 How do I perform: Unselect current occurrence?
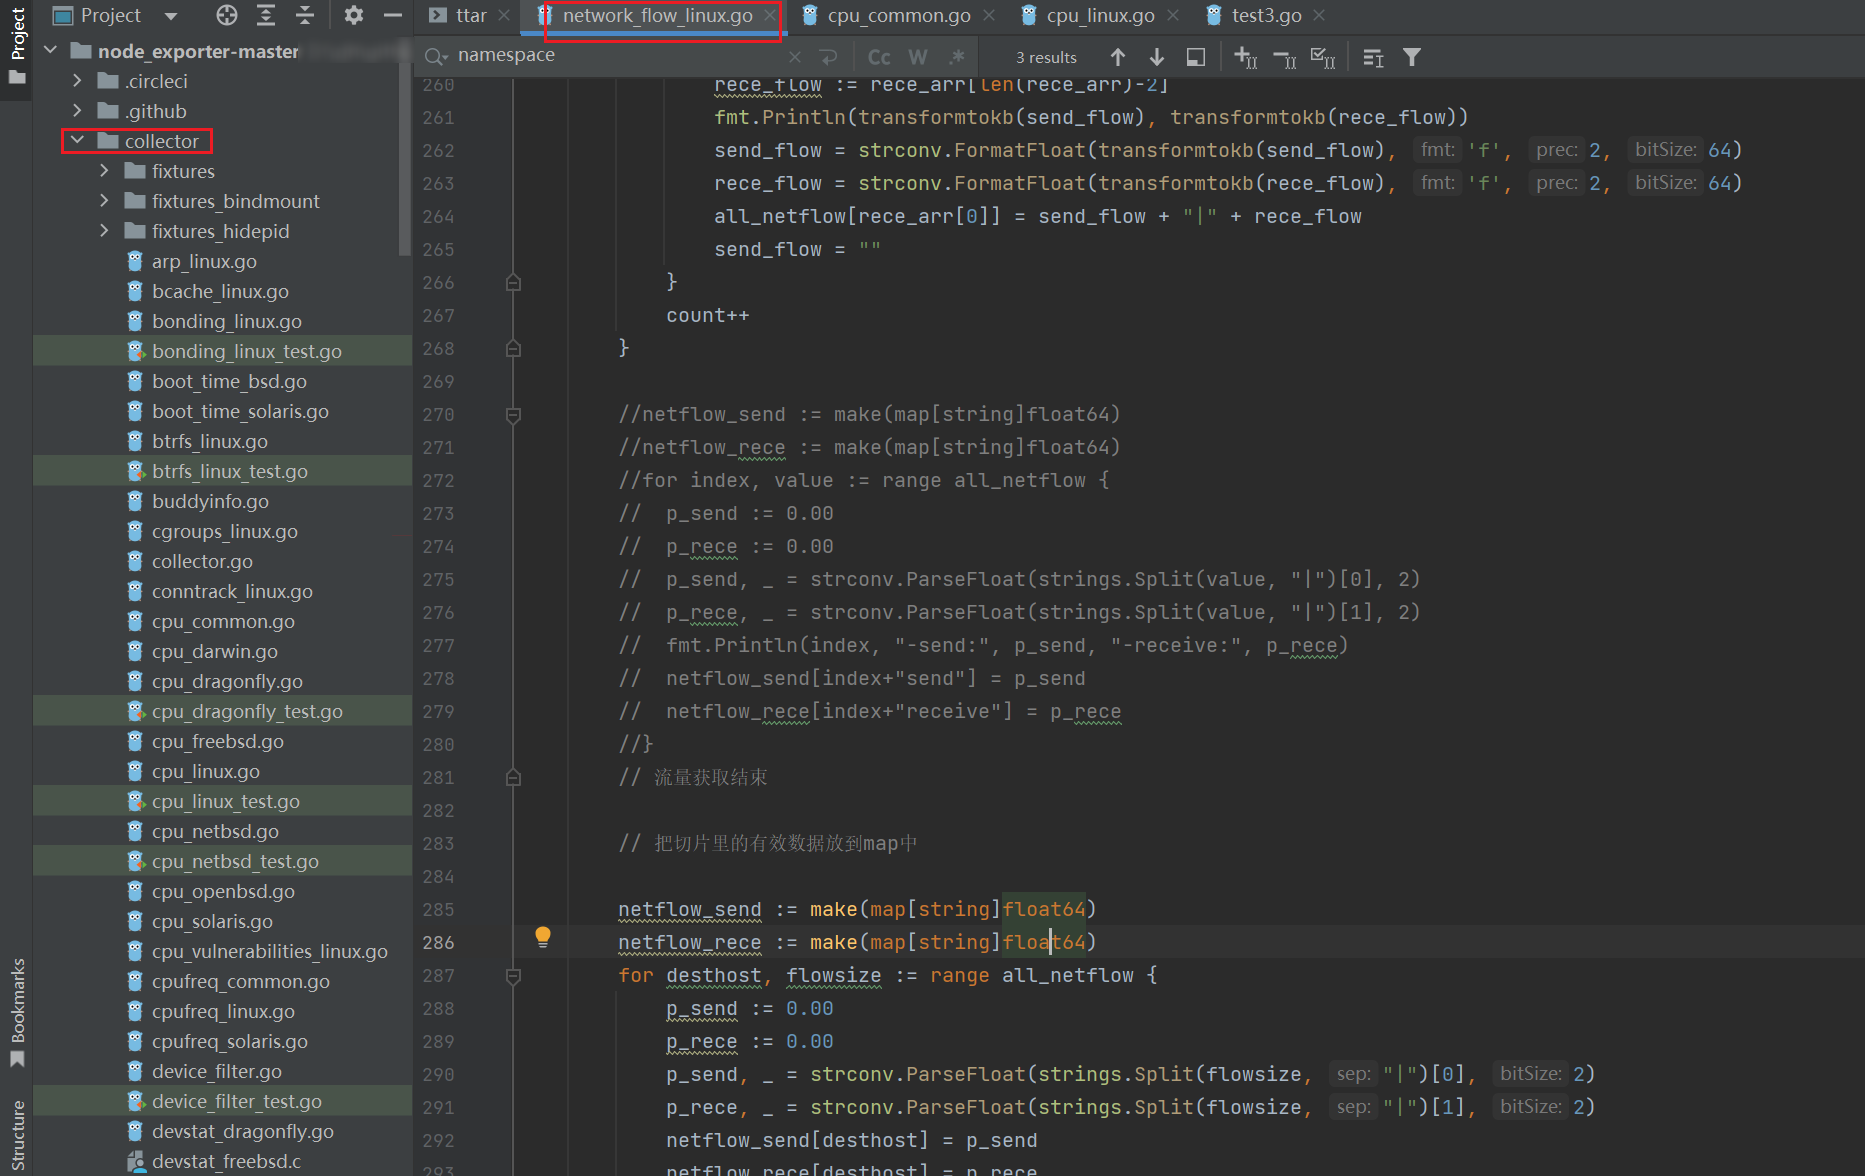(x=1284, y=58)
